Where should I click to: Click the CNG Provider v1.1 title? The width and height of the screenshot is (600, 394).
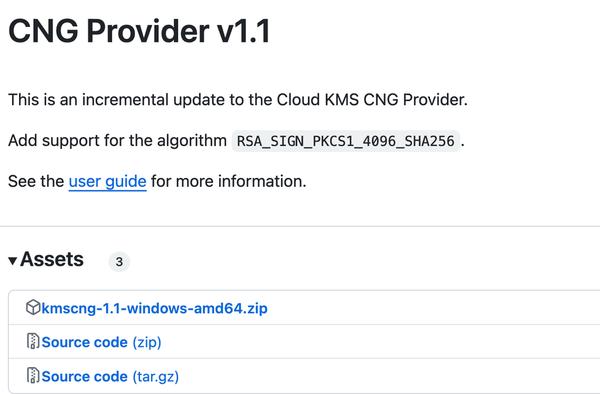(x=139, y=31)
